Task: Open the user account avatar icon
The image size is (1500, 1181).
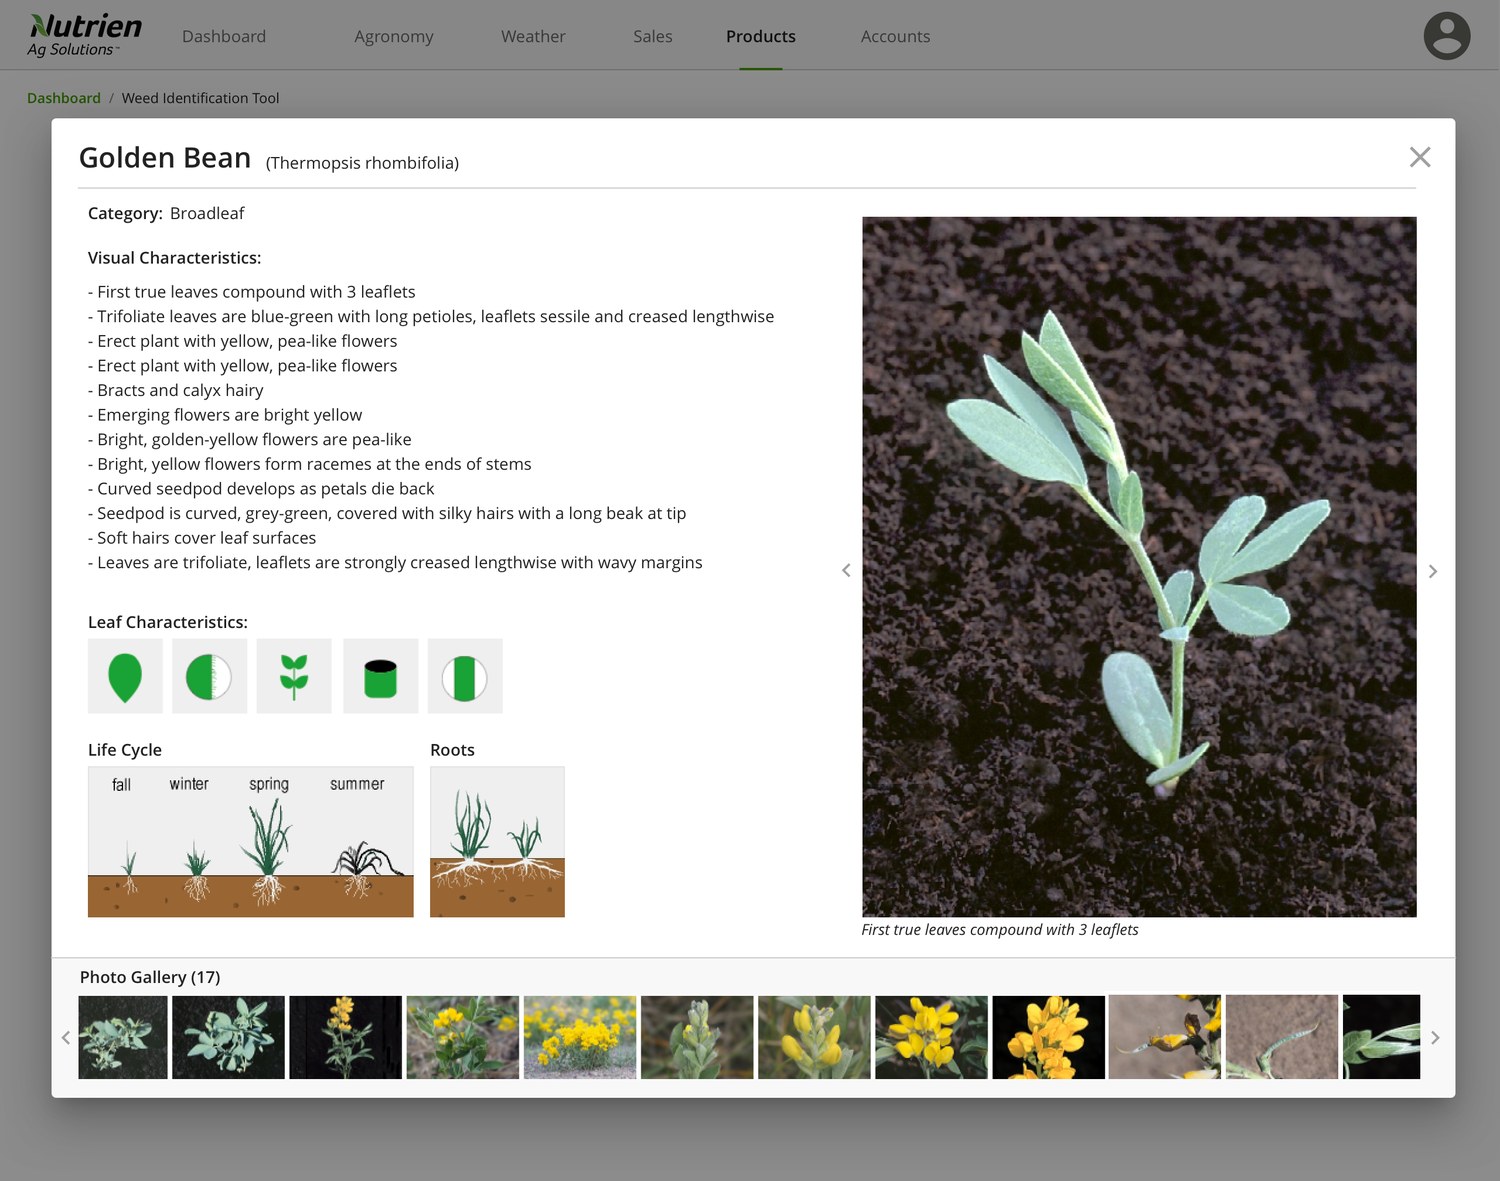Action: click(x=1447, y=36)
